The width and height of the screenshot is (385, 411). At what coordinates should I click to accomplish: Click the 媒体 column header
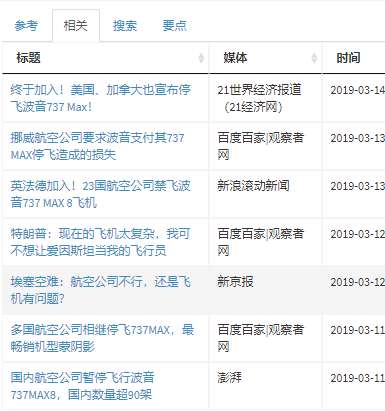(266, 58)
